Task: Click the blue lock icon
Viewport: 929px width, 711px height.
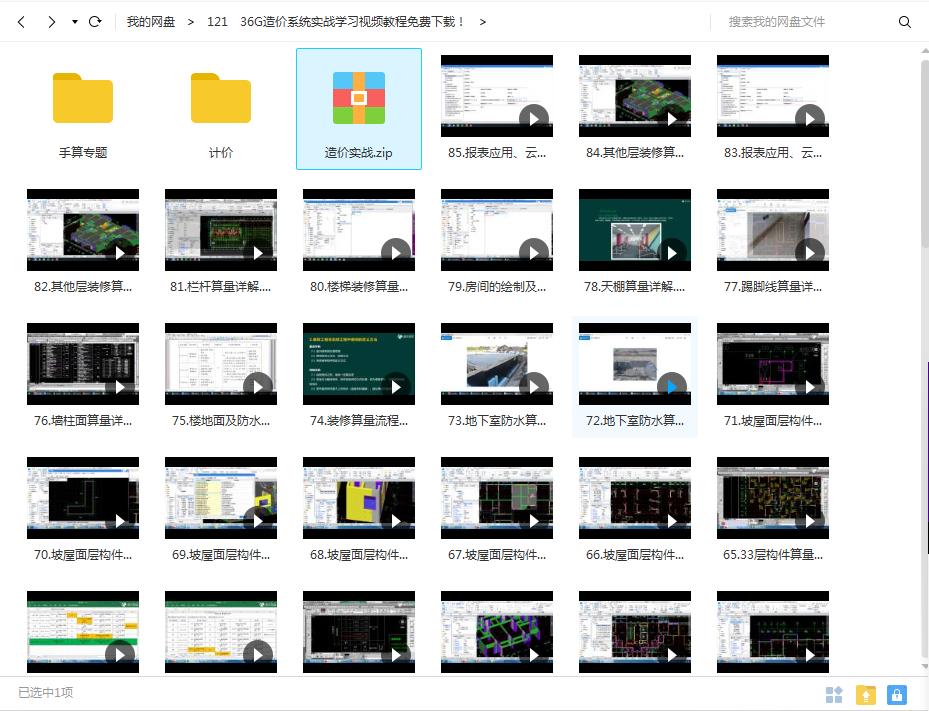Action: (897, 694)
